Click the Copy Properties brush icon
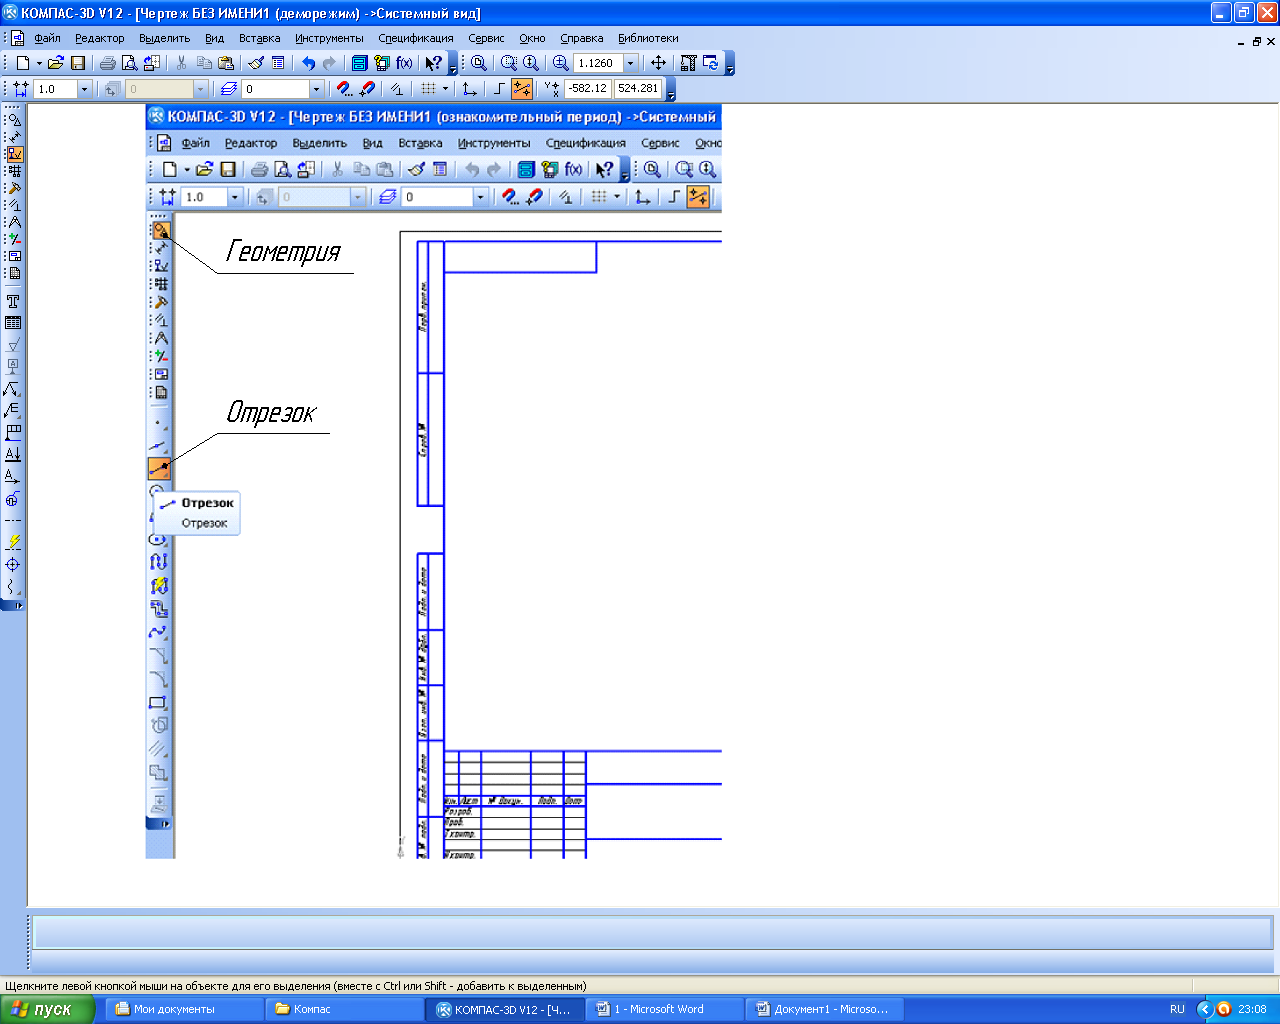Image resolution: width=1280 pixels, height=1024 pixels. (x=256, y=63)
